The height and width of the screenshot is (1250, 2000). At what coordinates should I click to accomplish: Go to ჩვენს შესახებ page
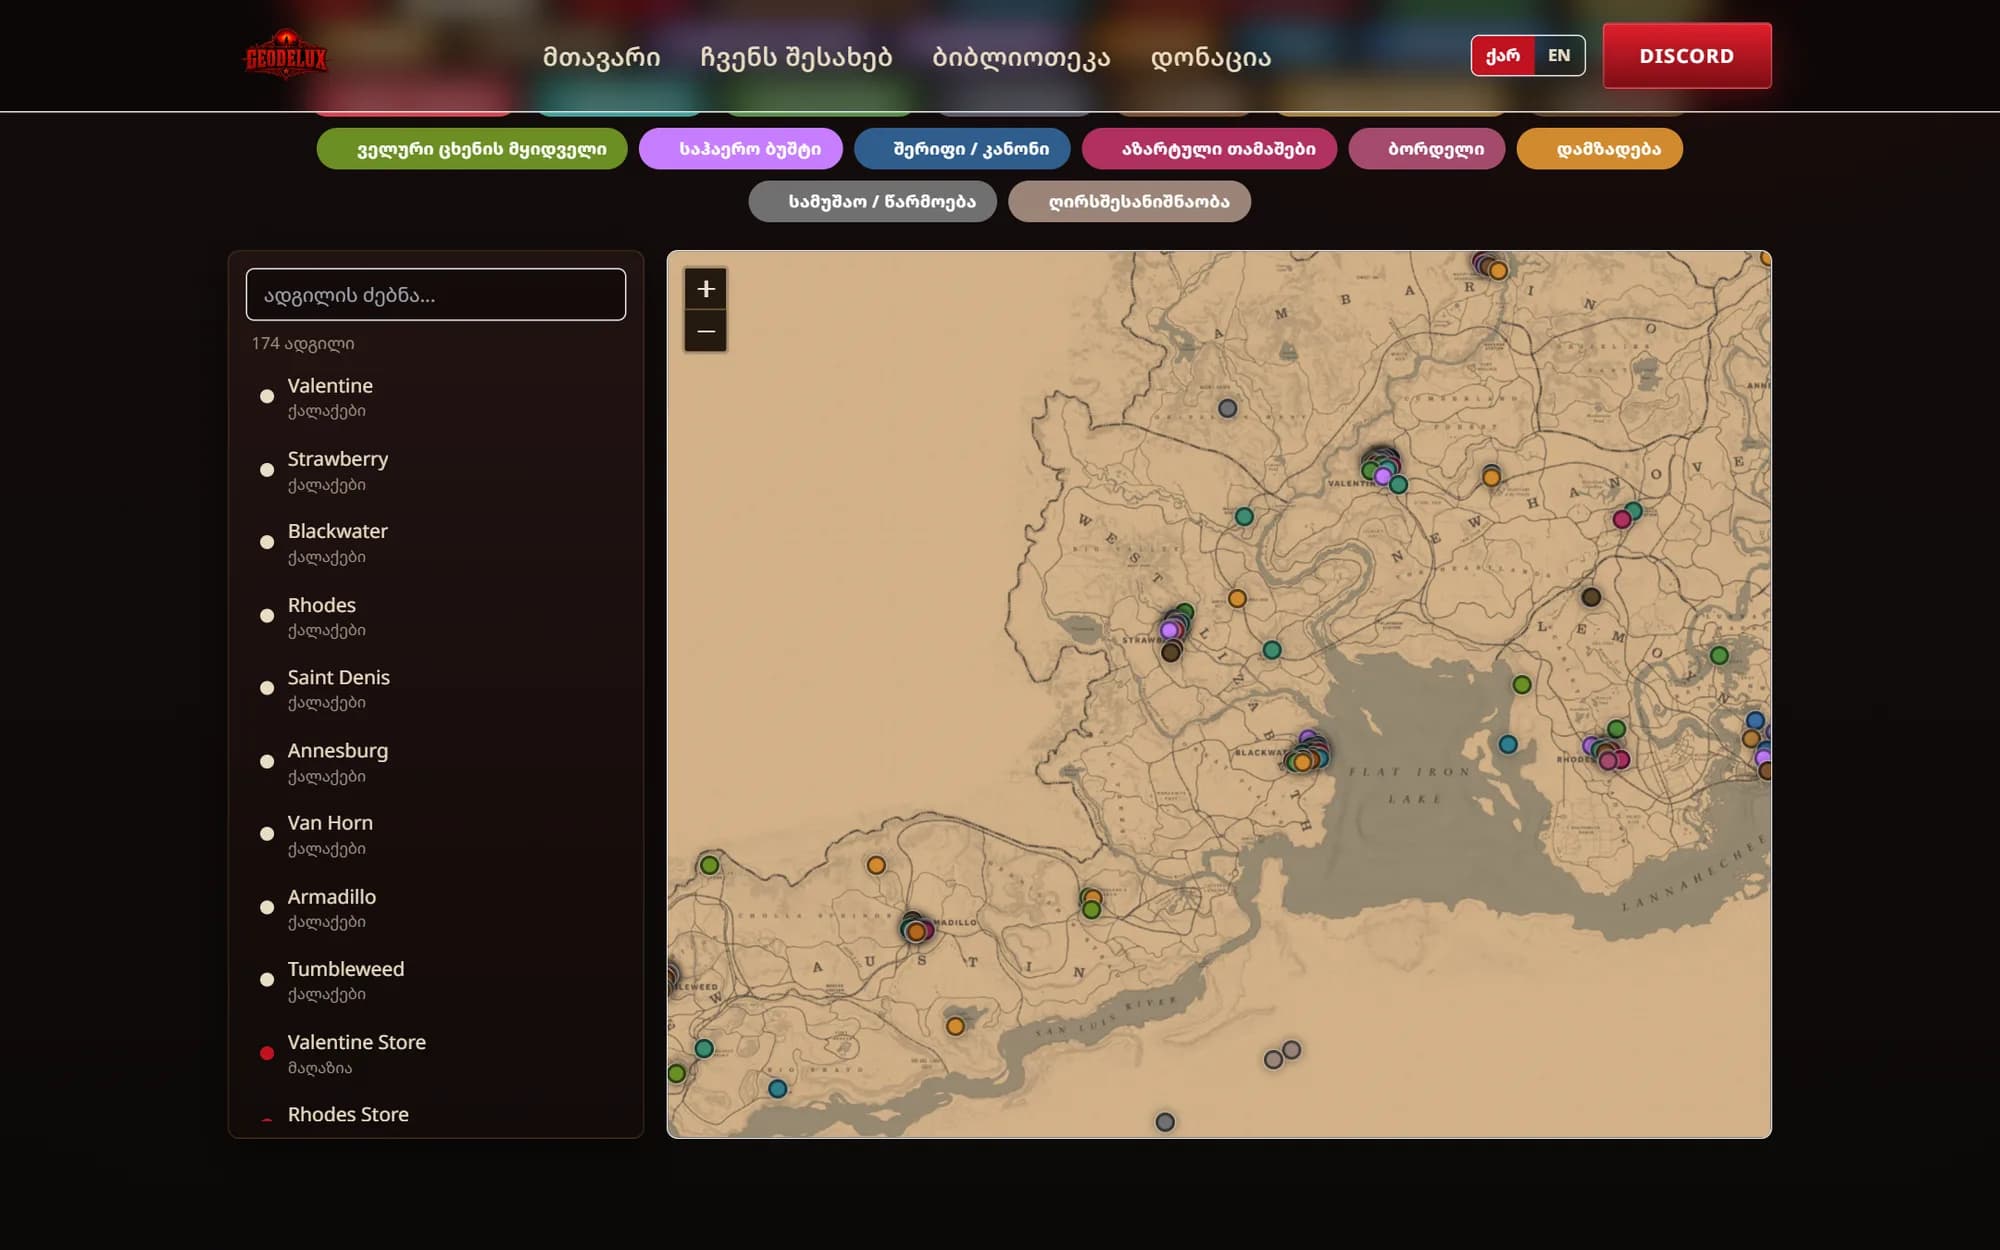click(796, 57)
